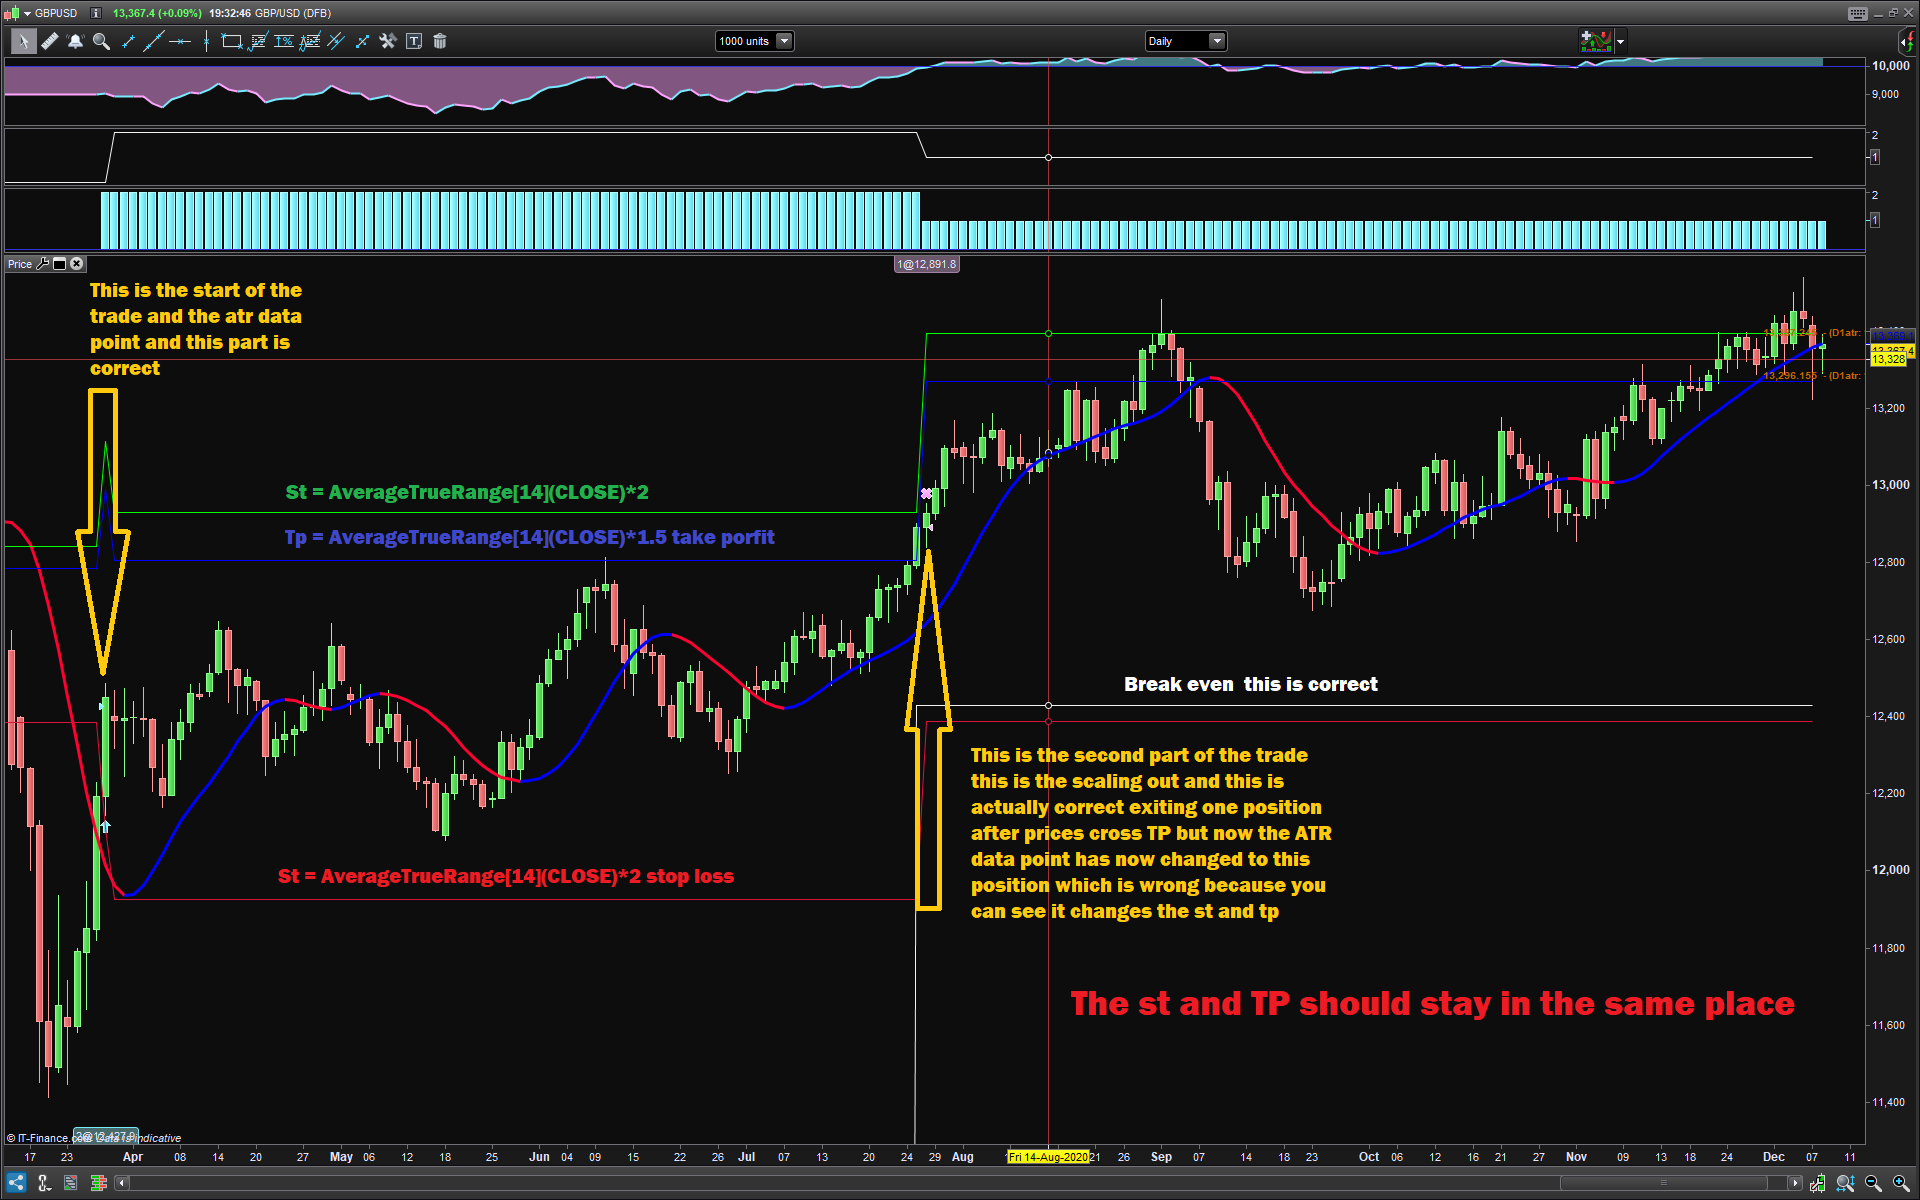Image resolution: width=1920 pixels, height=1200 pixels.
Task: Select the text annotation tool
Action: click(x=414, y=41)
